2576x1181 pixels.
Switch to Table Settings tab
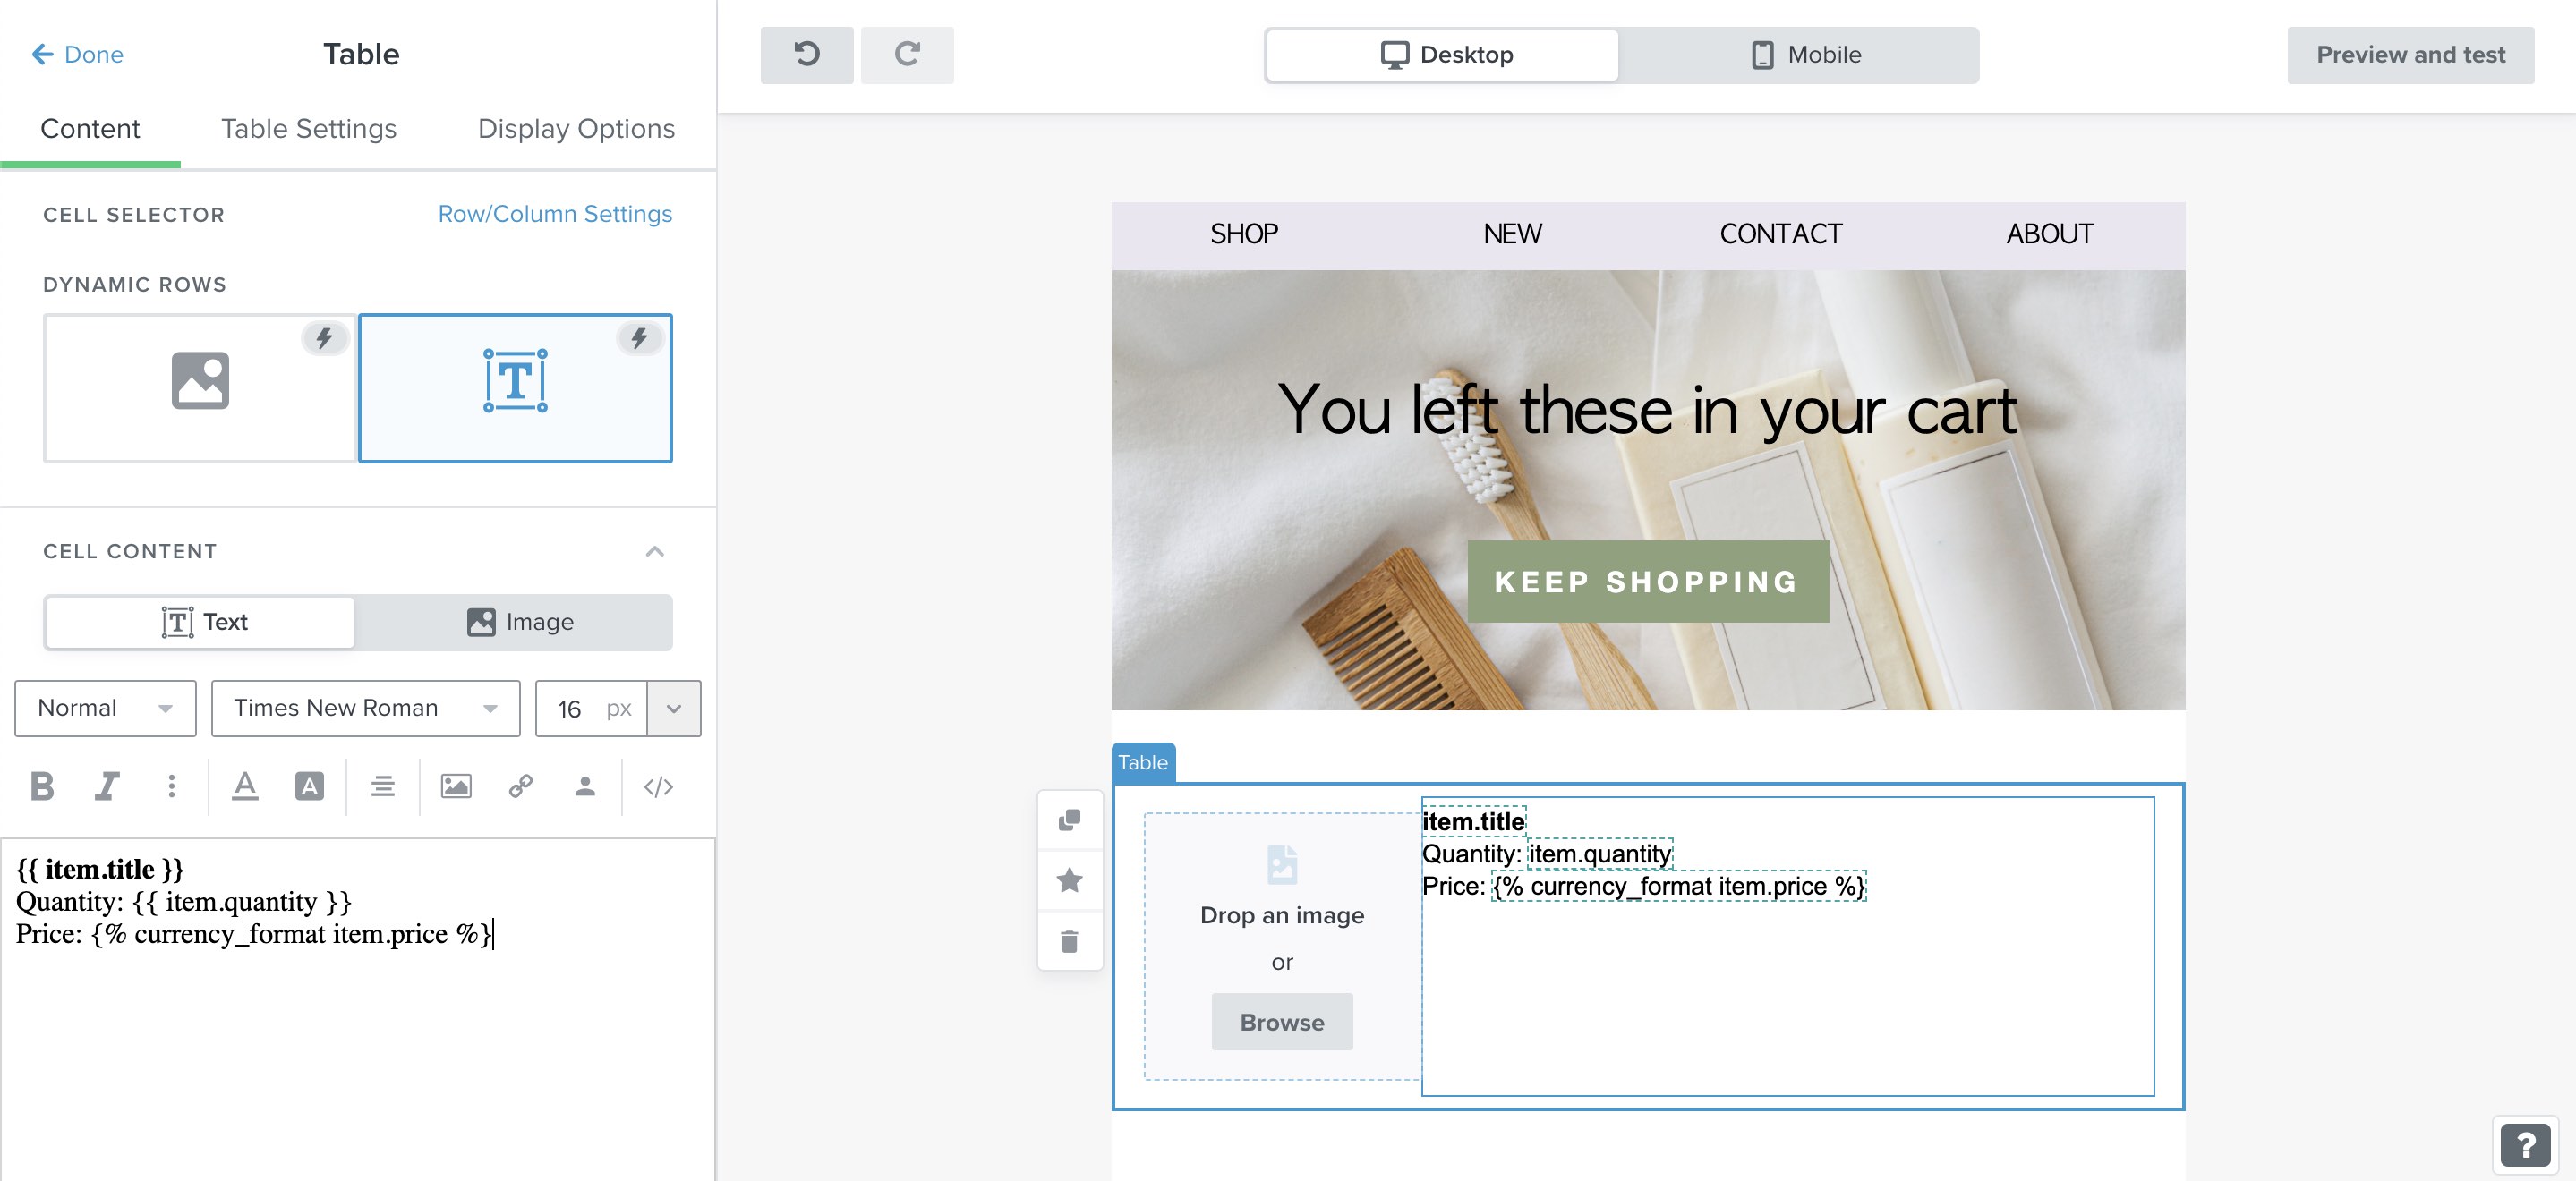309,126
